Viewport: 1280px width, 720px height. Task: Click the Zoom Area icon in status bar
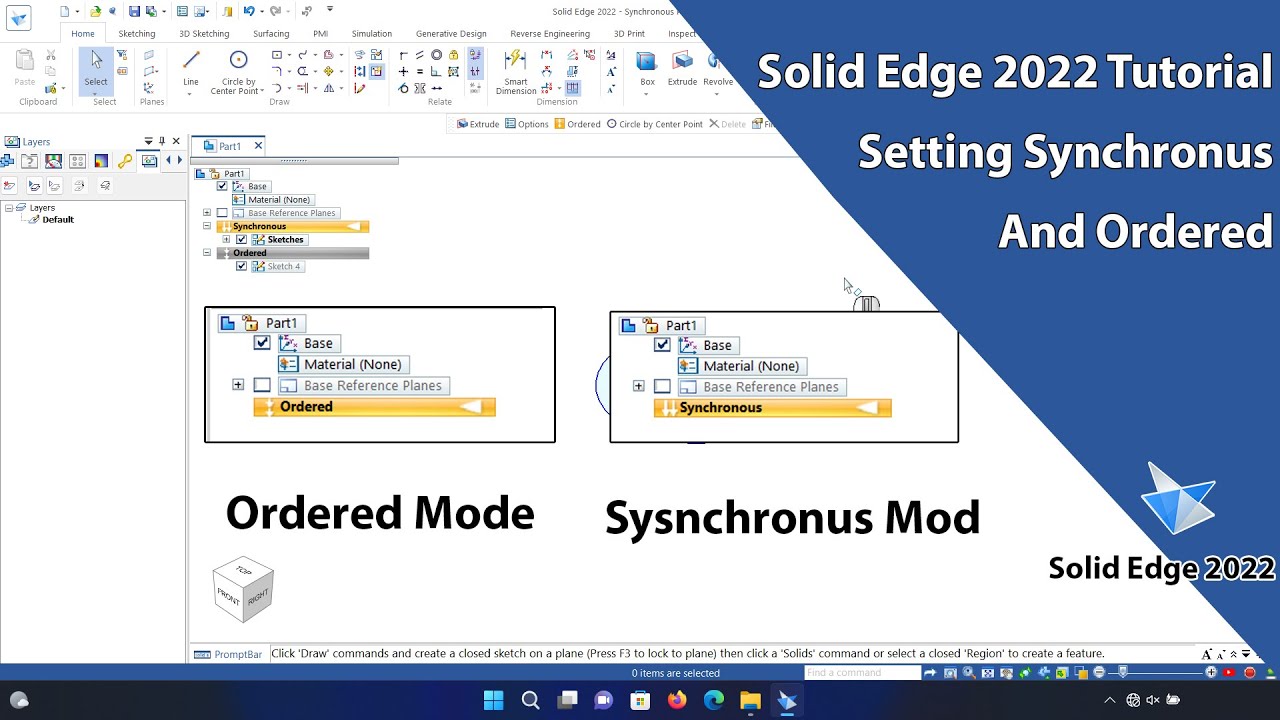tap(950, 673)
